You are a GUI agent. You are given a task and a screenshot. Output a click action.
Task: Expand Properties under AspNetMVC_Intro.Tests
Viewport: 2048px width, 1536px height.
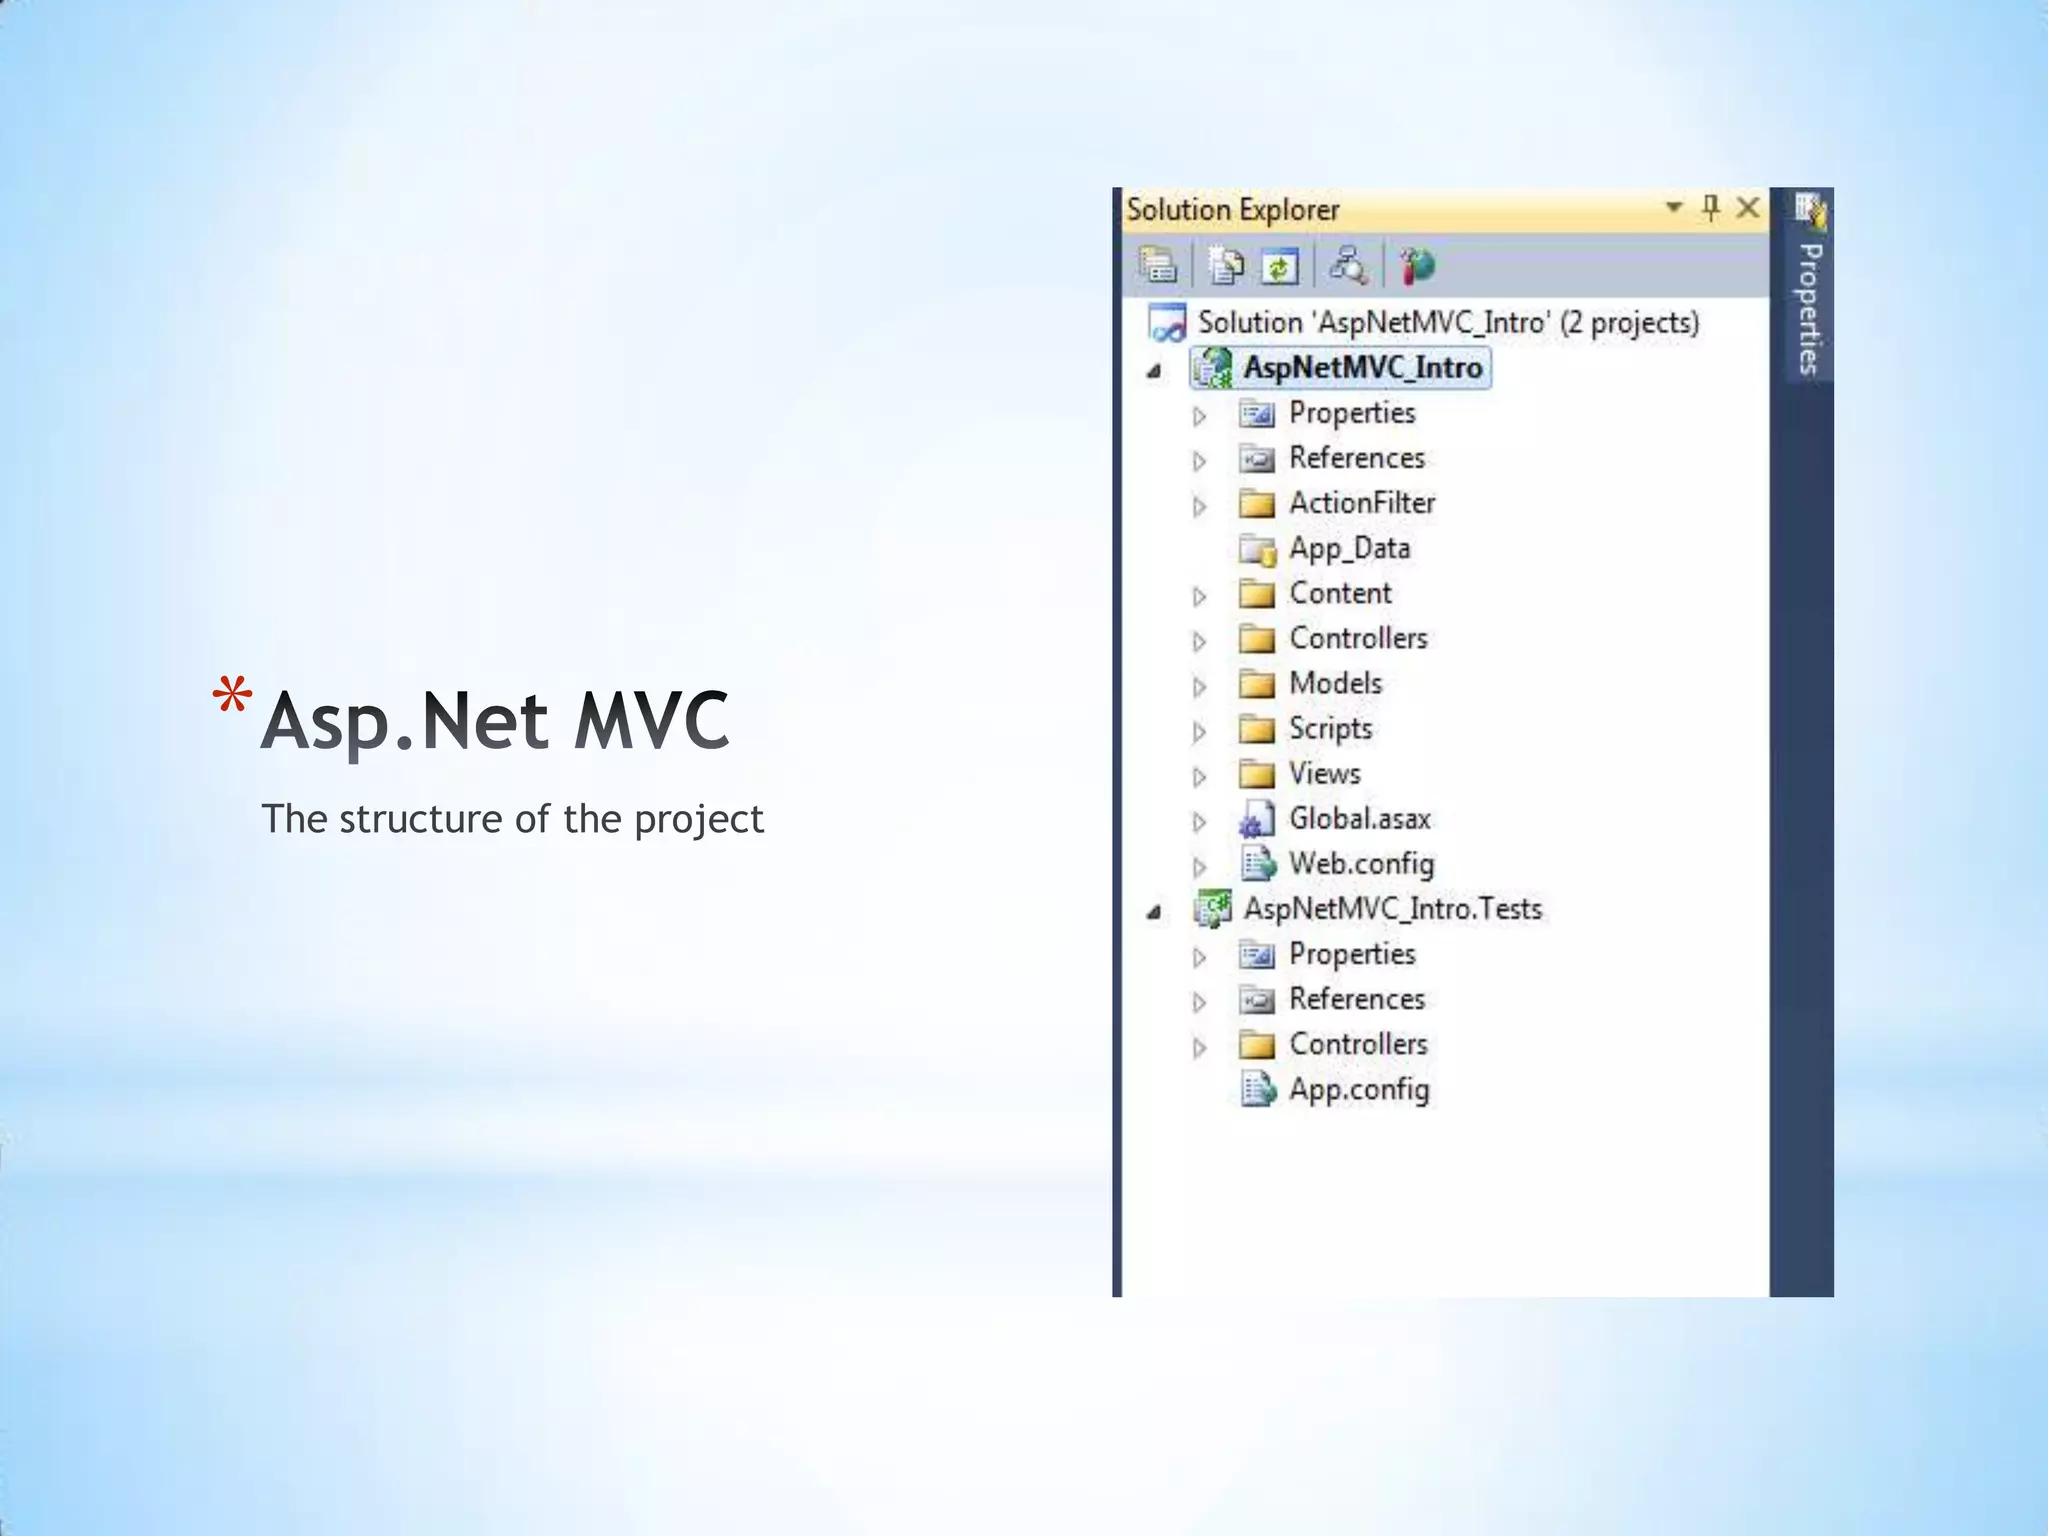(x=1200, y=958)
